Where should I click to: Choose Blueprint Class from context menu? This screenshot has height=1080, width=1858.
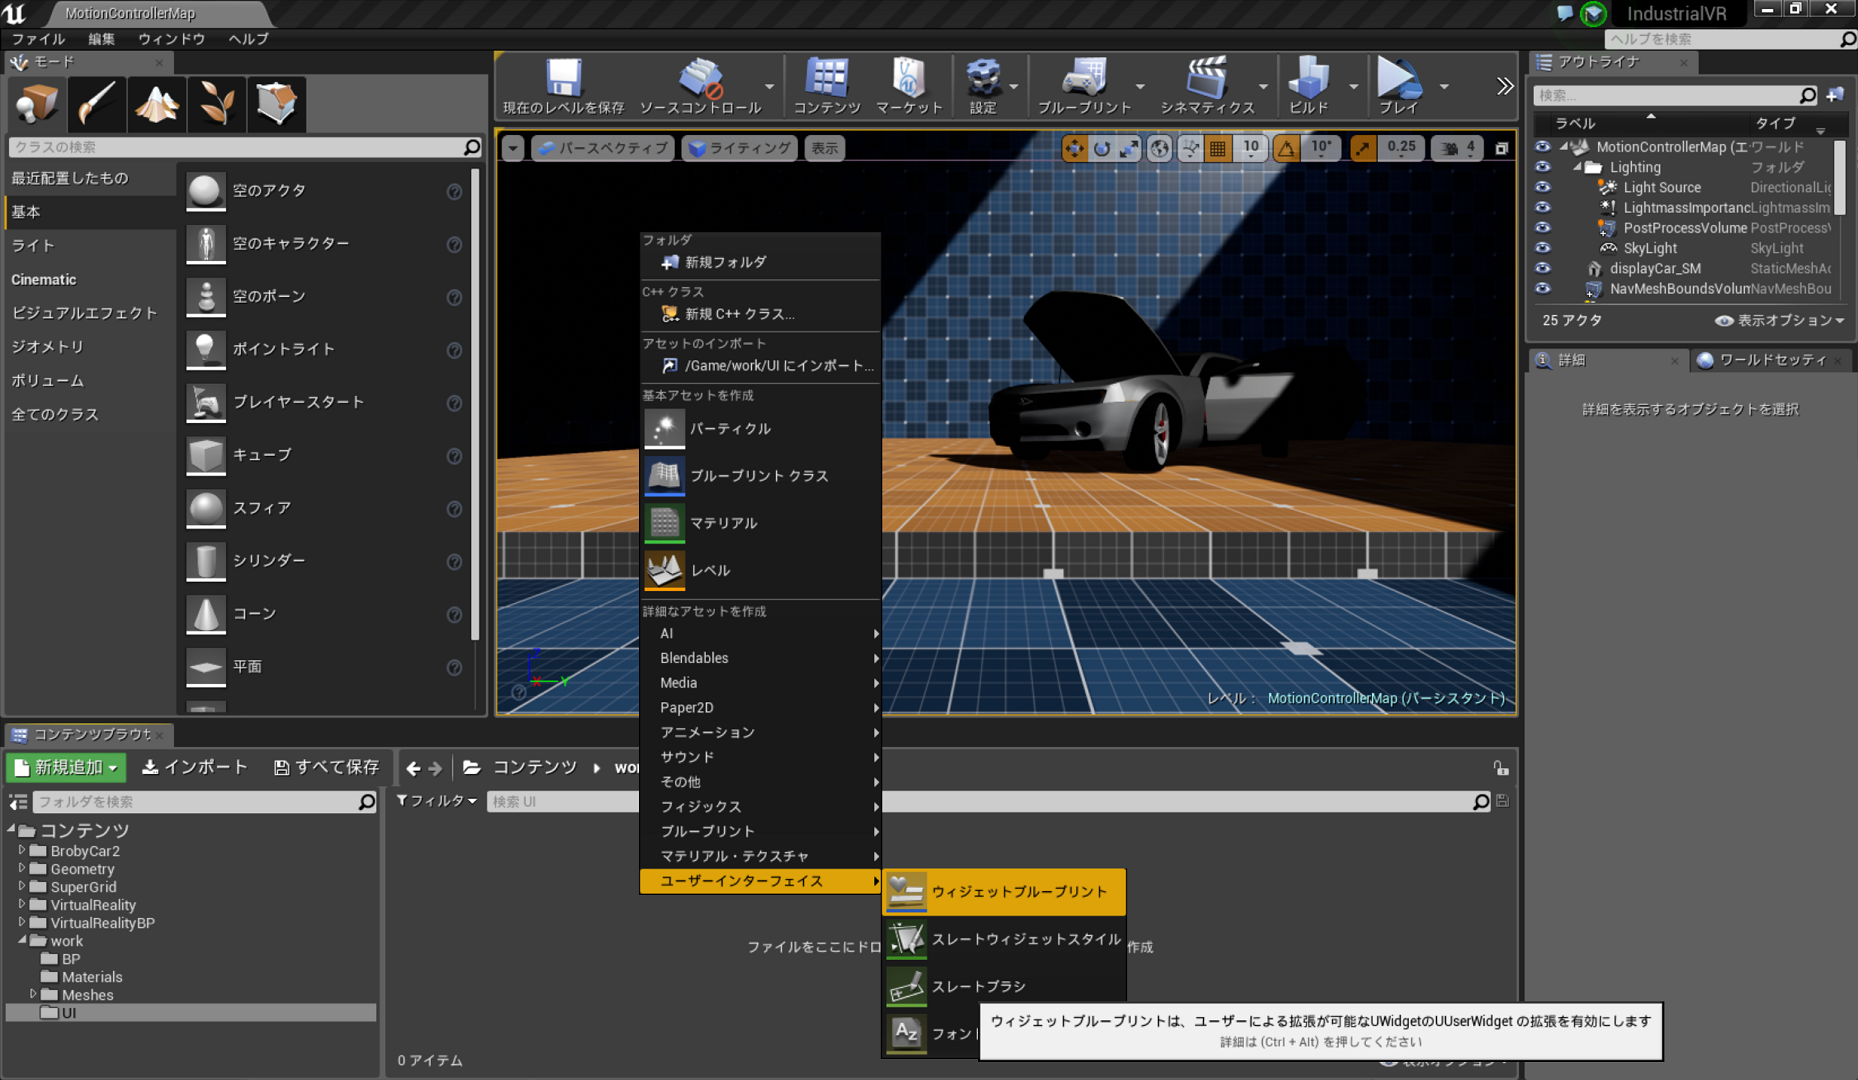[x=760, y=476]
